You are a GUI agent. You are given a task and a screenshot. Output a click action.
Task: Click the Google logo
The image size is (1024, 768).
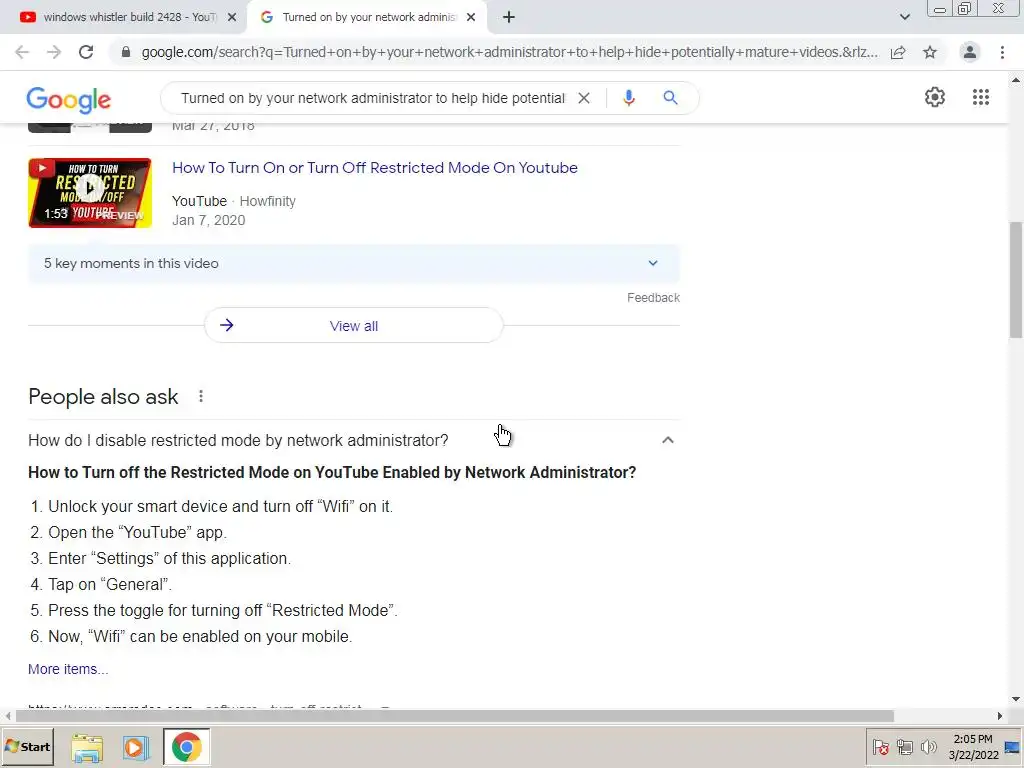[x=69, y=99]
